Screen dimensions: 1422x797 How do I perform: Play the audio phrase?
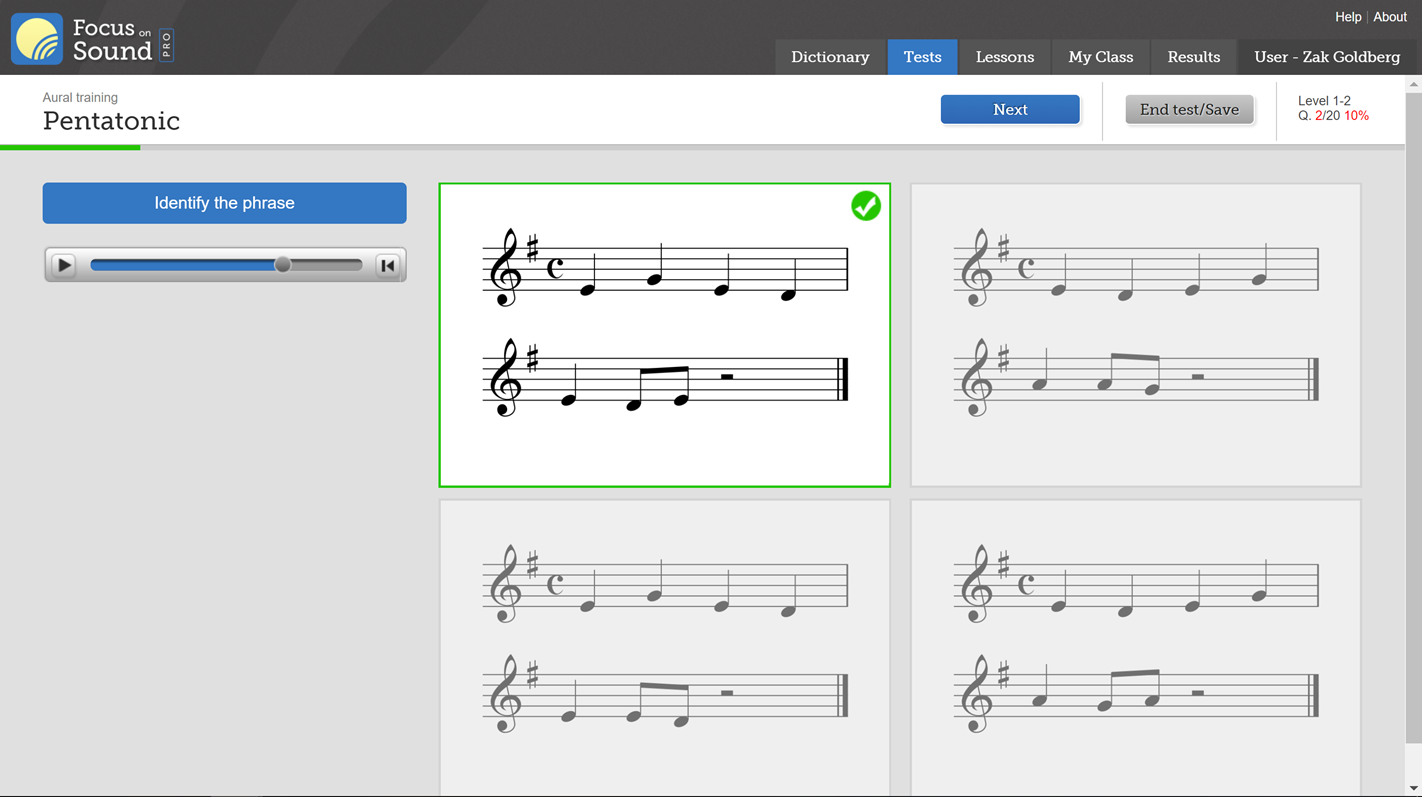(64, 265)
